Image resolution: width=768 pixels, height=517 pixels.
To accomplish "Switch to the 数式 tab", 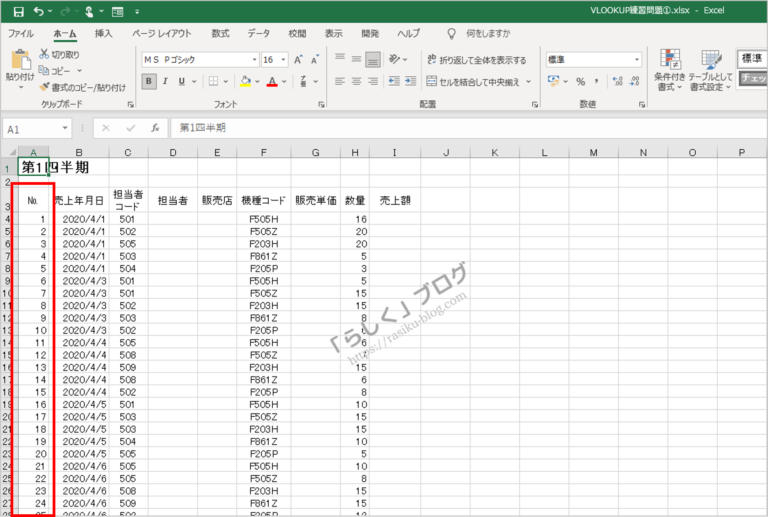I will 220,34.
